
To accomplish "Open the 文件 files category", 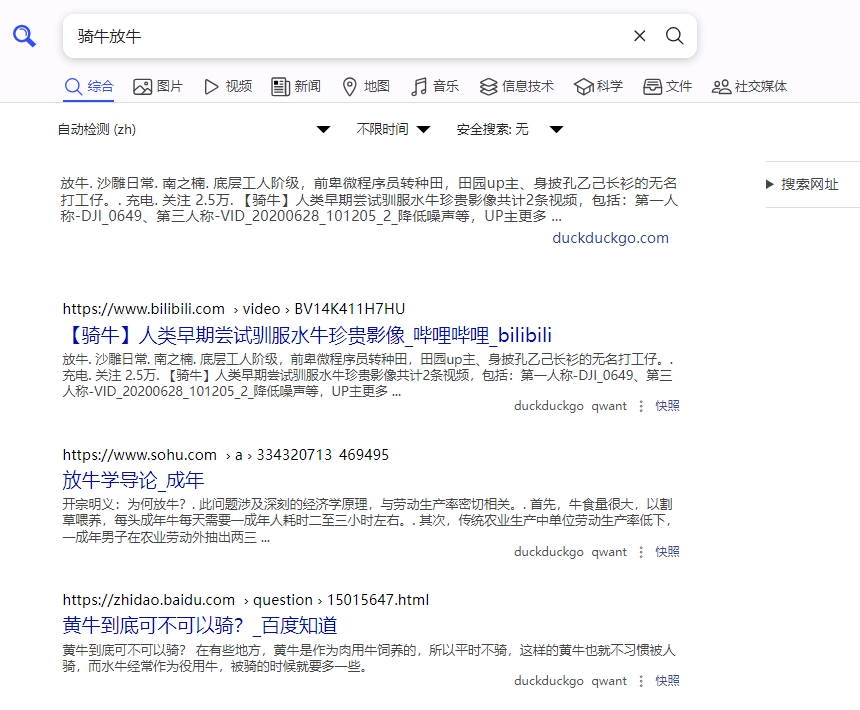I will [667, 87].
